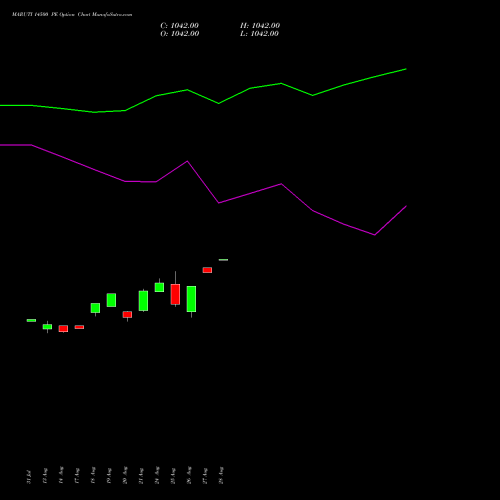500x500 pixels.
Task: Click the 28 Aug date axis label
Action: pos(221,475)
